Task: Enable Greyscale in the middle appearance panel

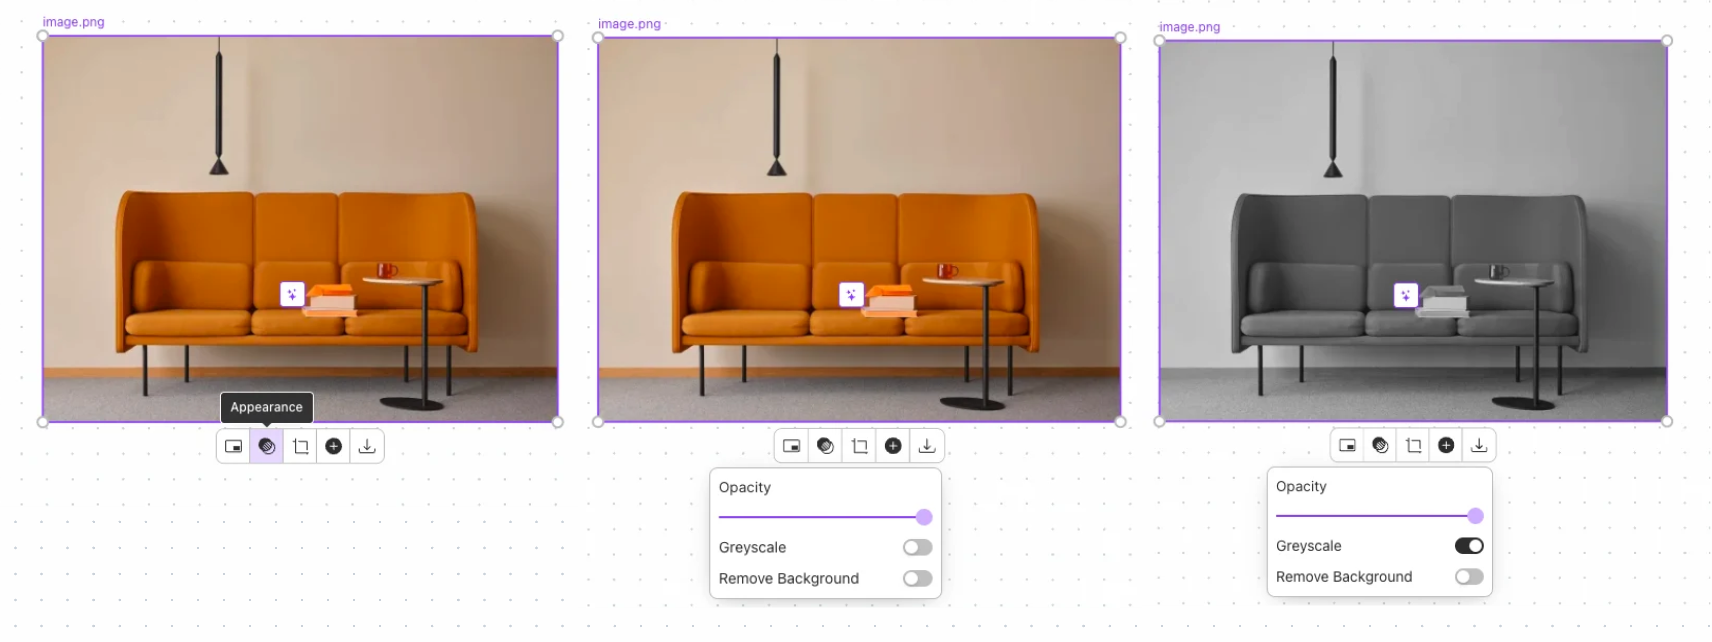Action: coord(917,547)
